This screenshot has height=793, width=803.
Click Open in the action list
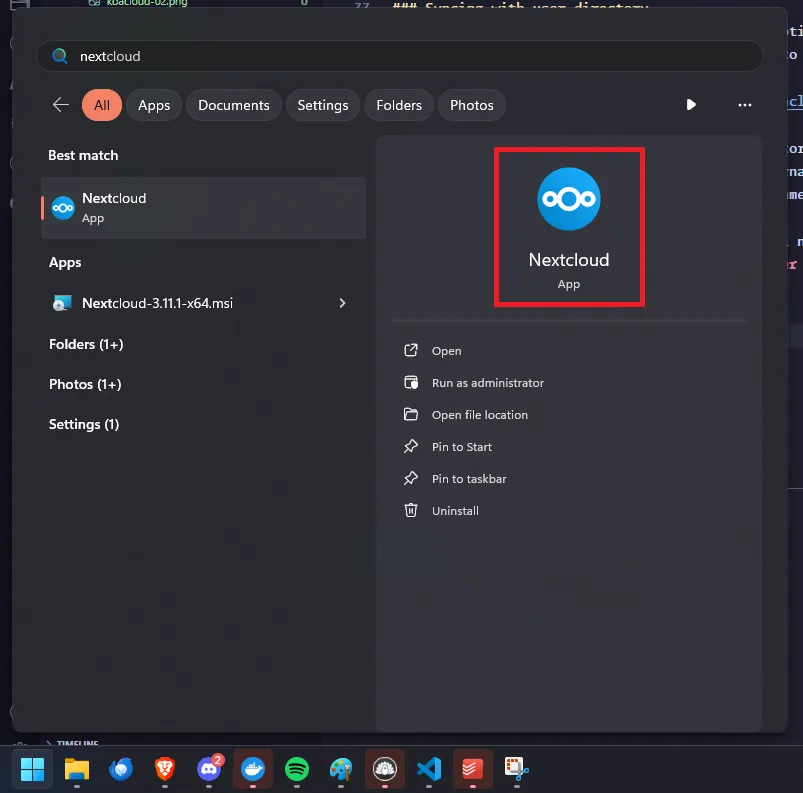coord(446,351)
